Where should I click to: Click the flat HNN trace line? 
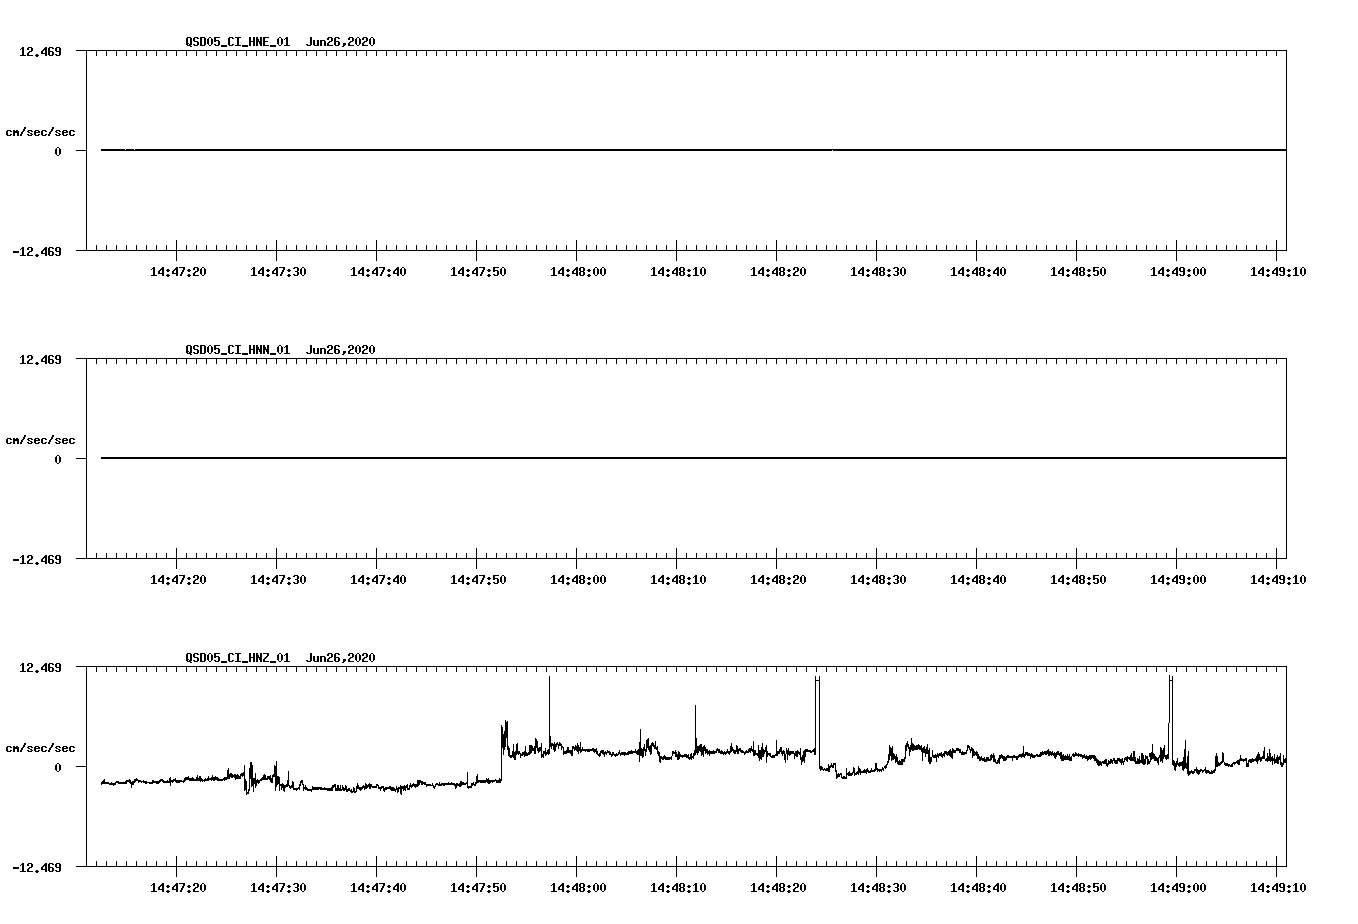click(x=693, y=458)
